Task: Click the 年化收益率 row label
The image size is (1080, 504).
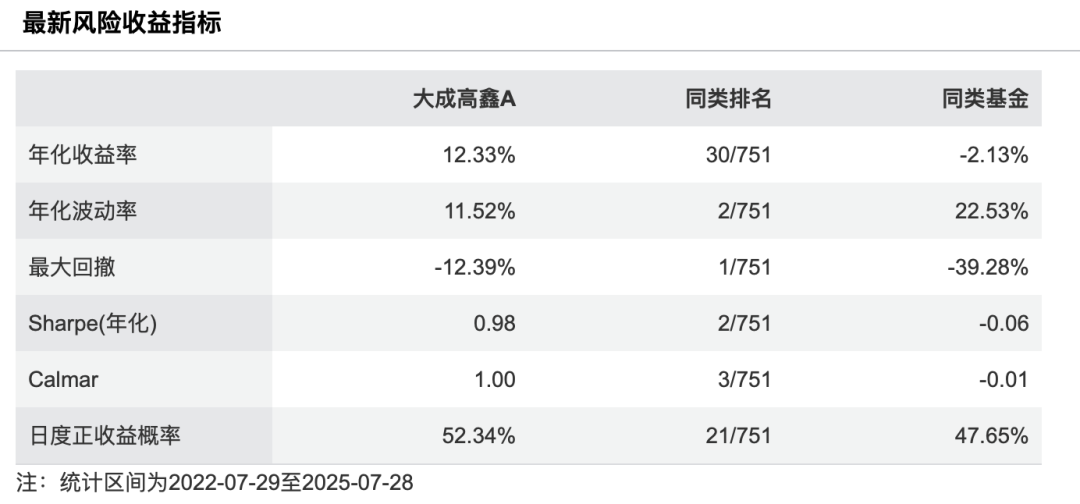Action: click(x=82, y=155)
